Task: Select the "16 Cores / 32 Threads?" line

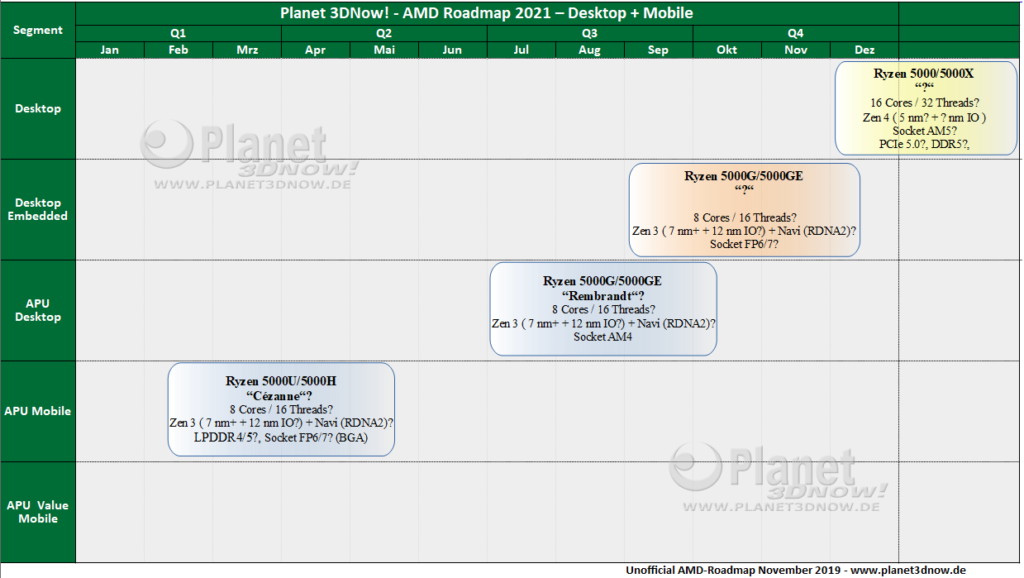Action: pyautogui.click(x=925, y=103)
